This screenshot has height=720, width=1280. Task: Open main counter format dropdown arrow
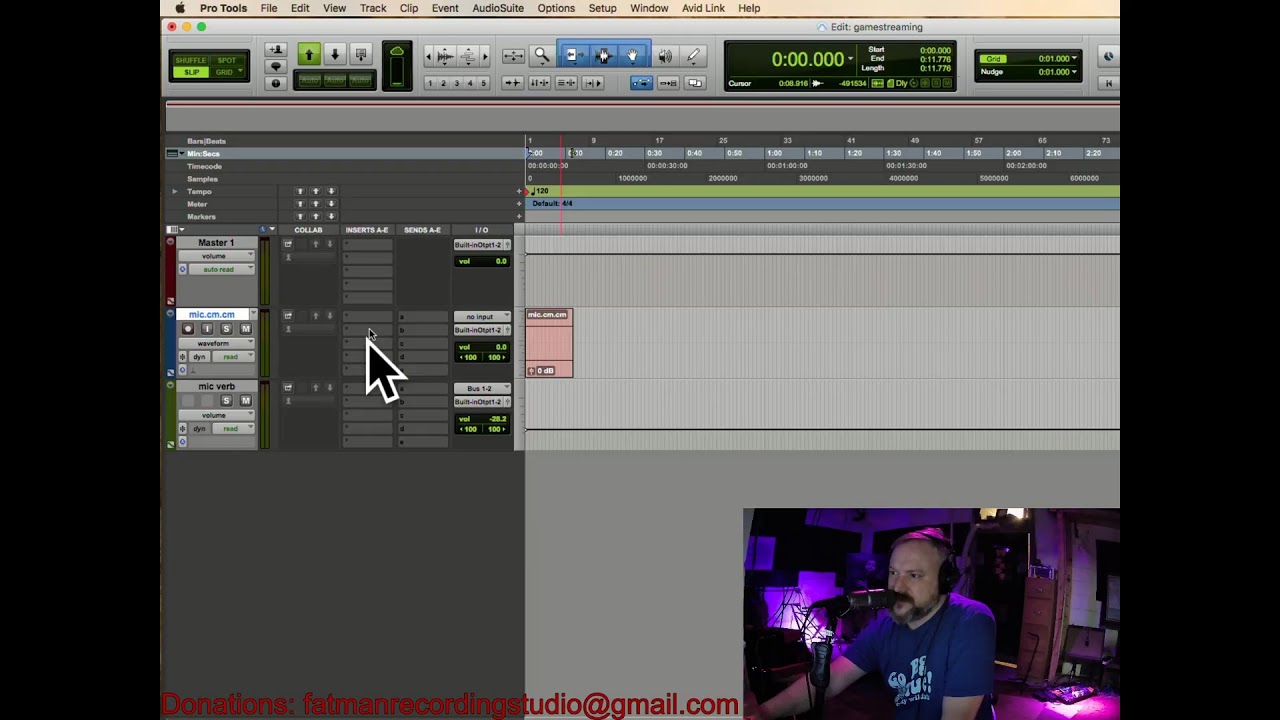click(x=851, y=59)
